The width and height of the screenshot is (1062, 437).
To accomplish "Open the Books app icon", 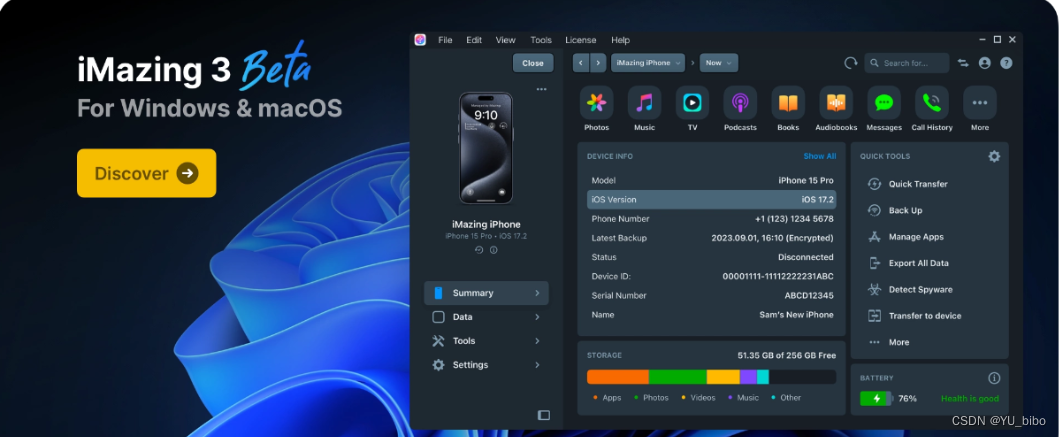I will point(788,103).
